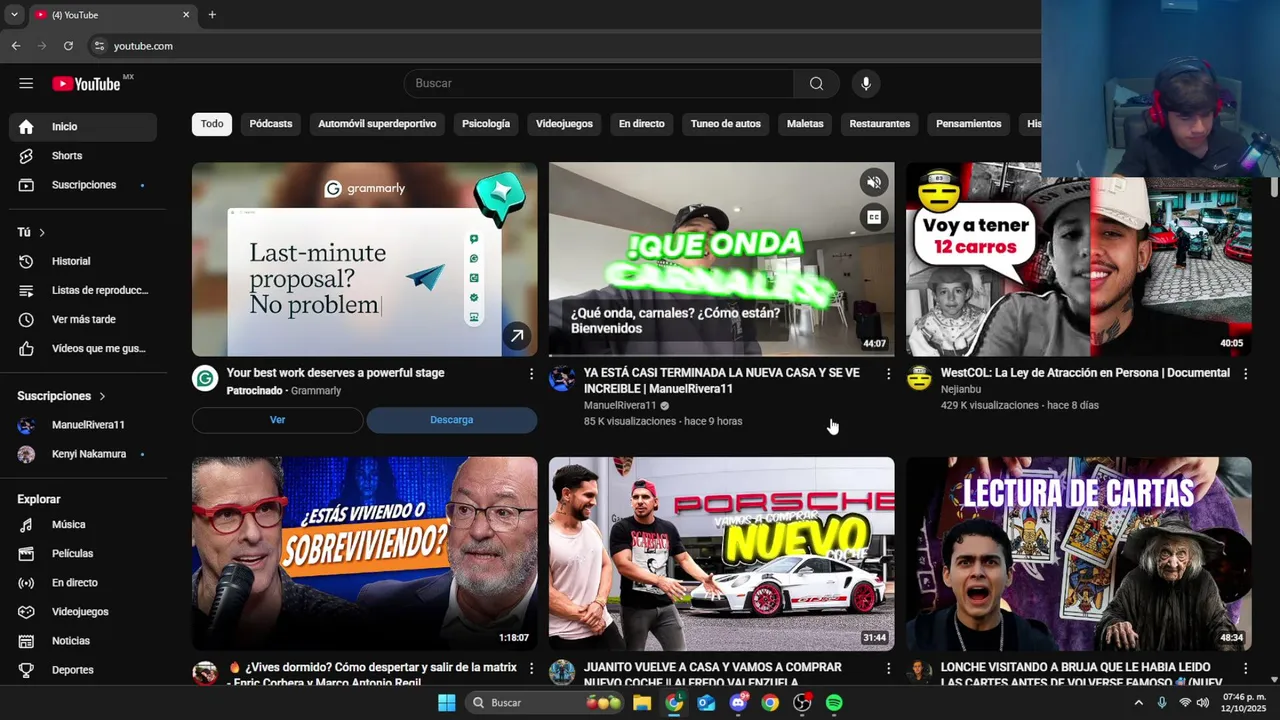Open Kenyi Nakamura subscription
The height and width of the screenshot is (720, 1280).
83,454
